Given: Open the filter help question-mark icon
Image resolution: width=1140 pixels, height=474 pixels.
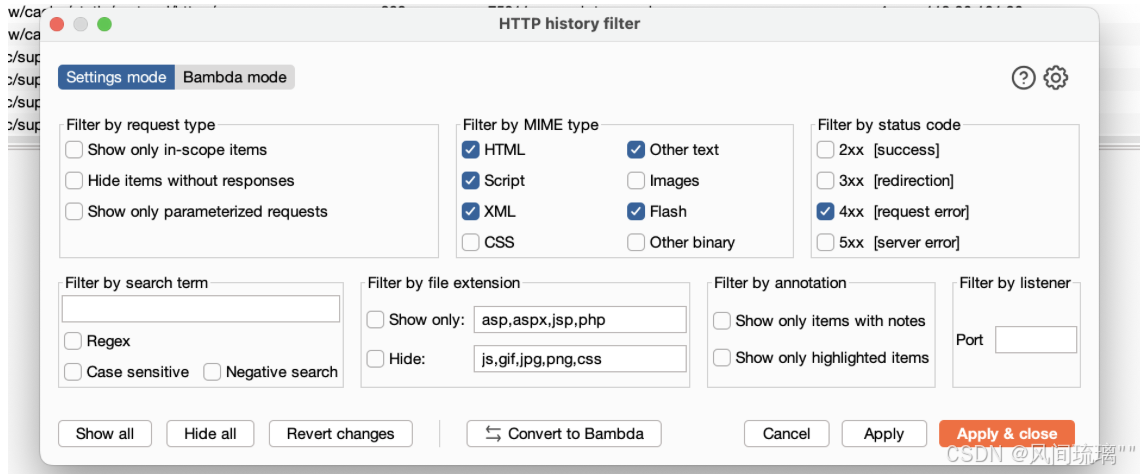Looking at the screenshot, I should [1023, 78].
